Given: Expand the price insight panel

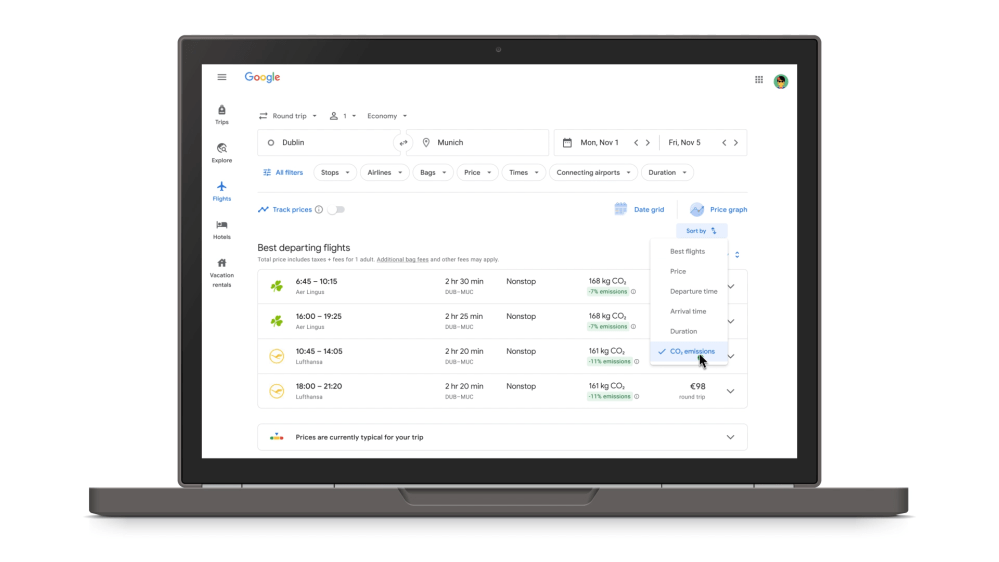Looking at the screenshot, I should 730,437.
